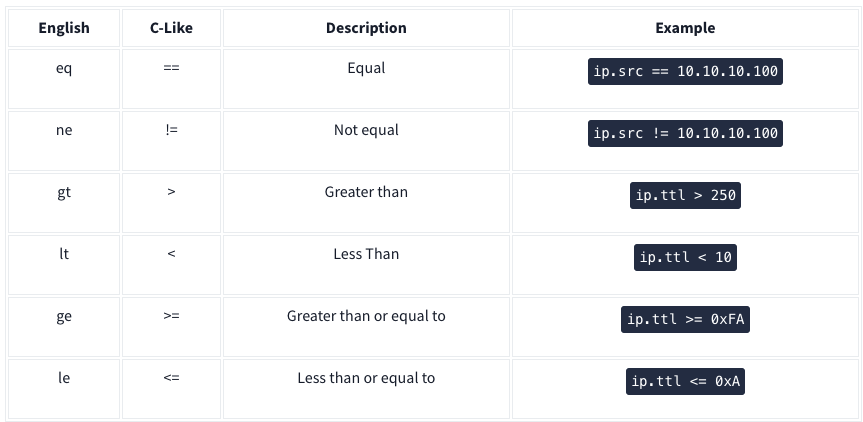Select the 'ip.ttl > 250' code snippet
Screen dimensions: 863x422
point(685,195)
